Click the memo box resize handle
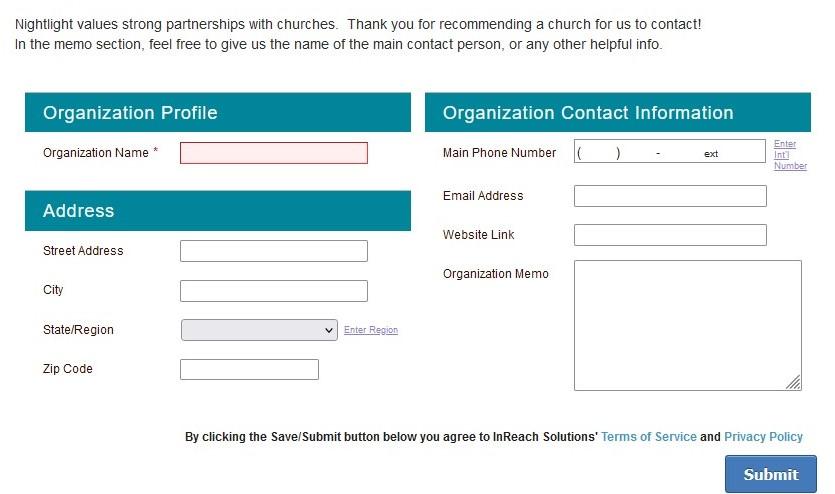The image size is (835, 494). point(794,383)
